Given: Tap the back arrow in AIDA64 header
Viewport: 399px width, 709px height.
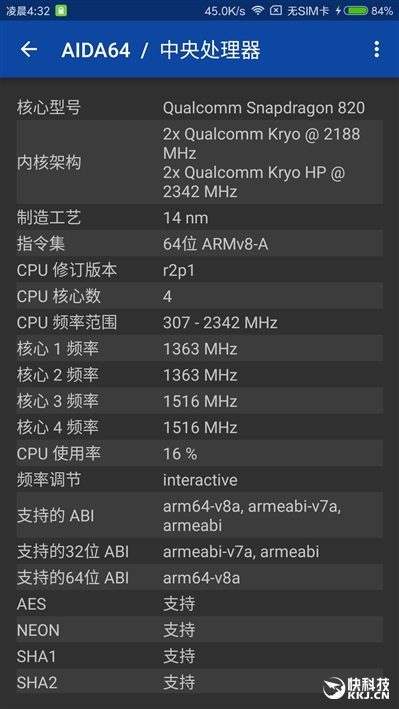Looking at the screenshot, I should pos(29,49).
